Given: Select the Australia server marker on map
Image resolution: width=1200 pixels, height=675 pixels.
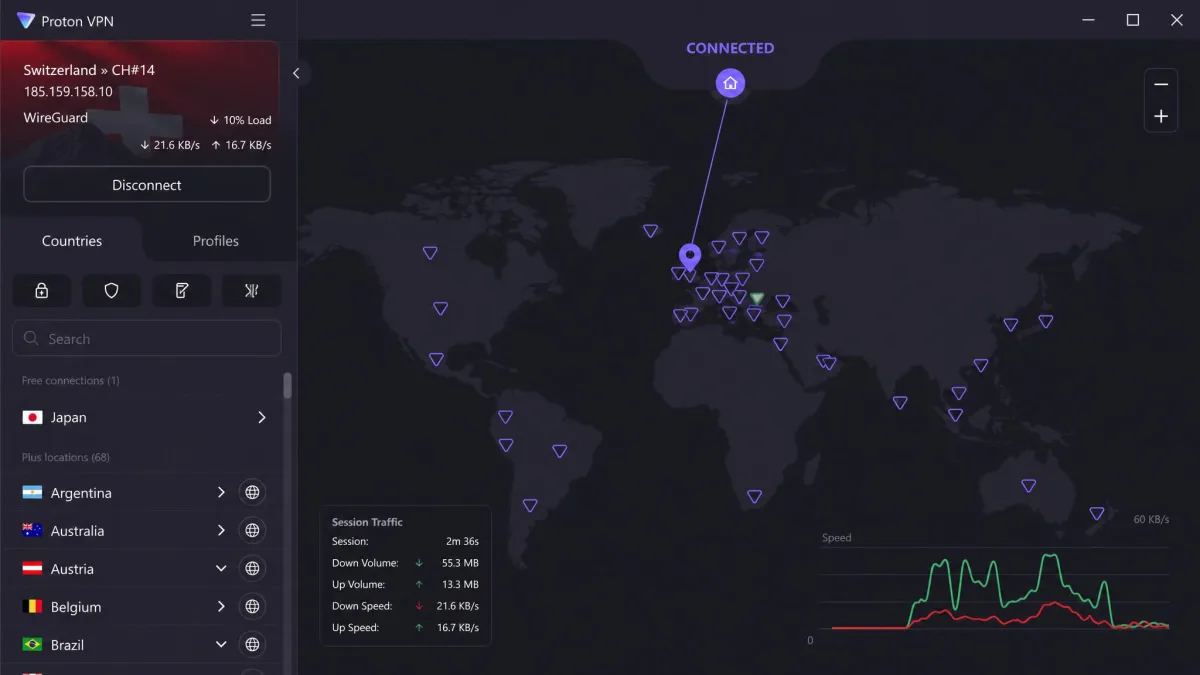Looking at the screenshot, I should [x=1028, y=486].
